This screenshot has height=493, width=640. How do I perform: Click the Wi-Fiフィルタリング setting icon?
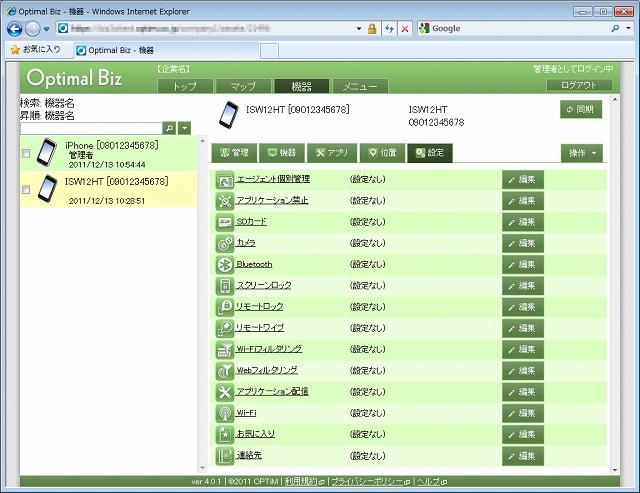pos(224,350)
